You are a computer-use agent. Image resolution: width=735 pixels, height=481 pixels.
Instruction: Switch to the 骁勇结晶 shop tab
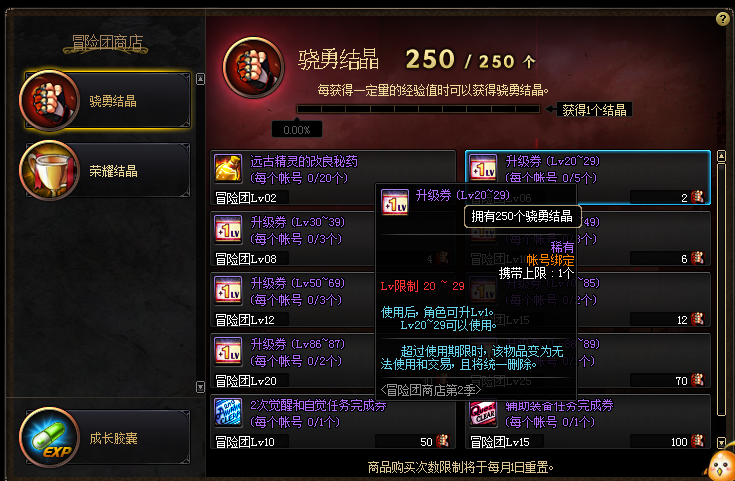point(105,100)
